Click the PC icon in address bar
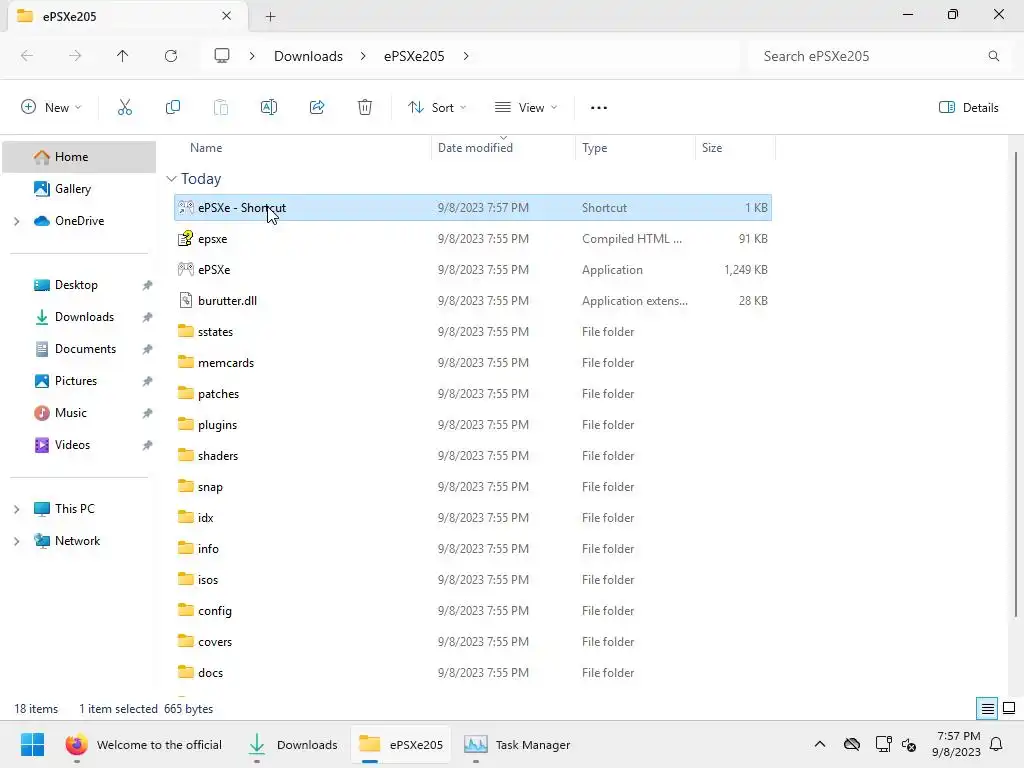 click(222, 56)
